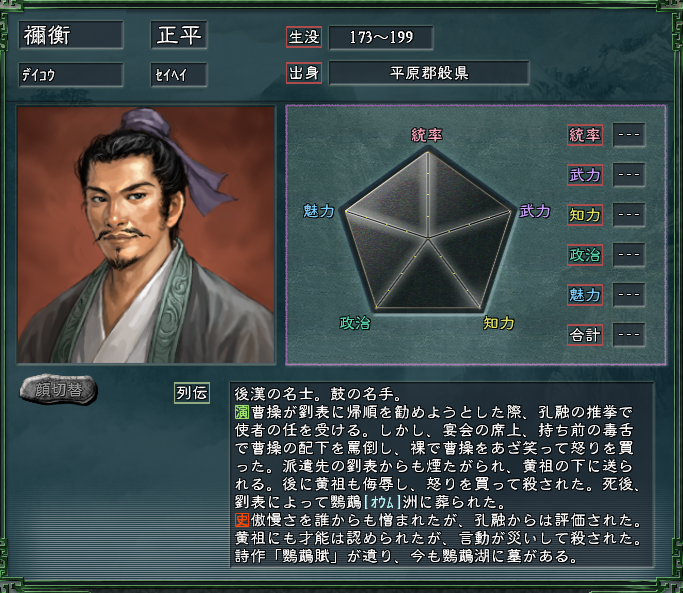Image resolution: width=683 pixels, height=593 pixels.
Task: Select the 統率 stat label button
Action: (x=585, y=135)
